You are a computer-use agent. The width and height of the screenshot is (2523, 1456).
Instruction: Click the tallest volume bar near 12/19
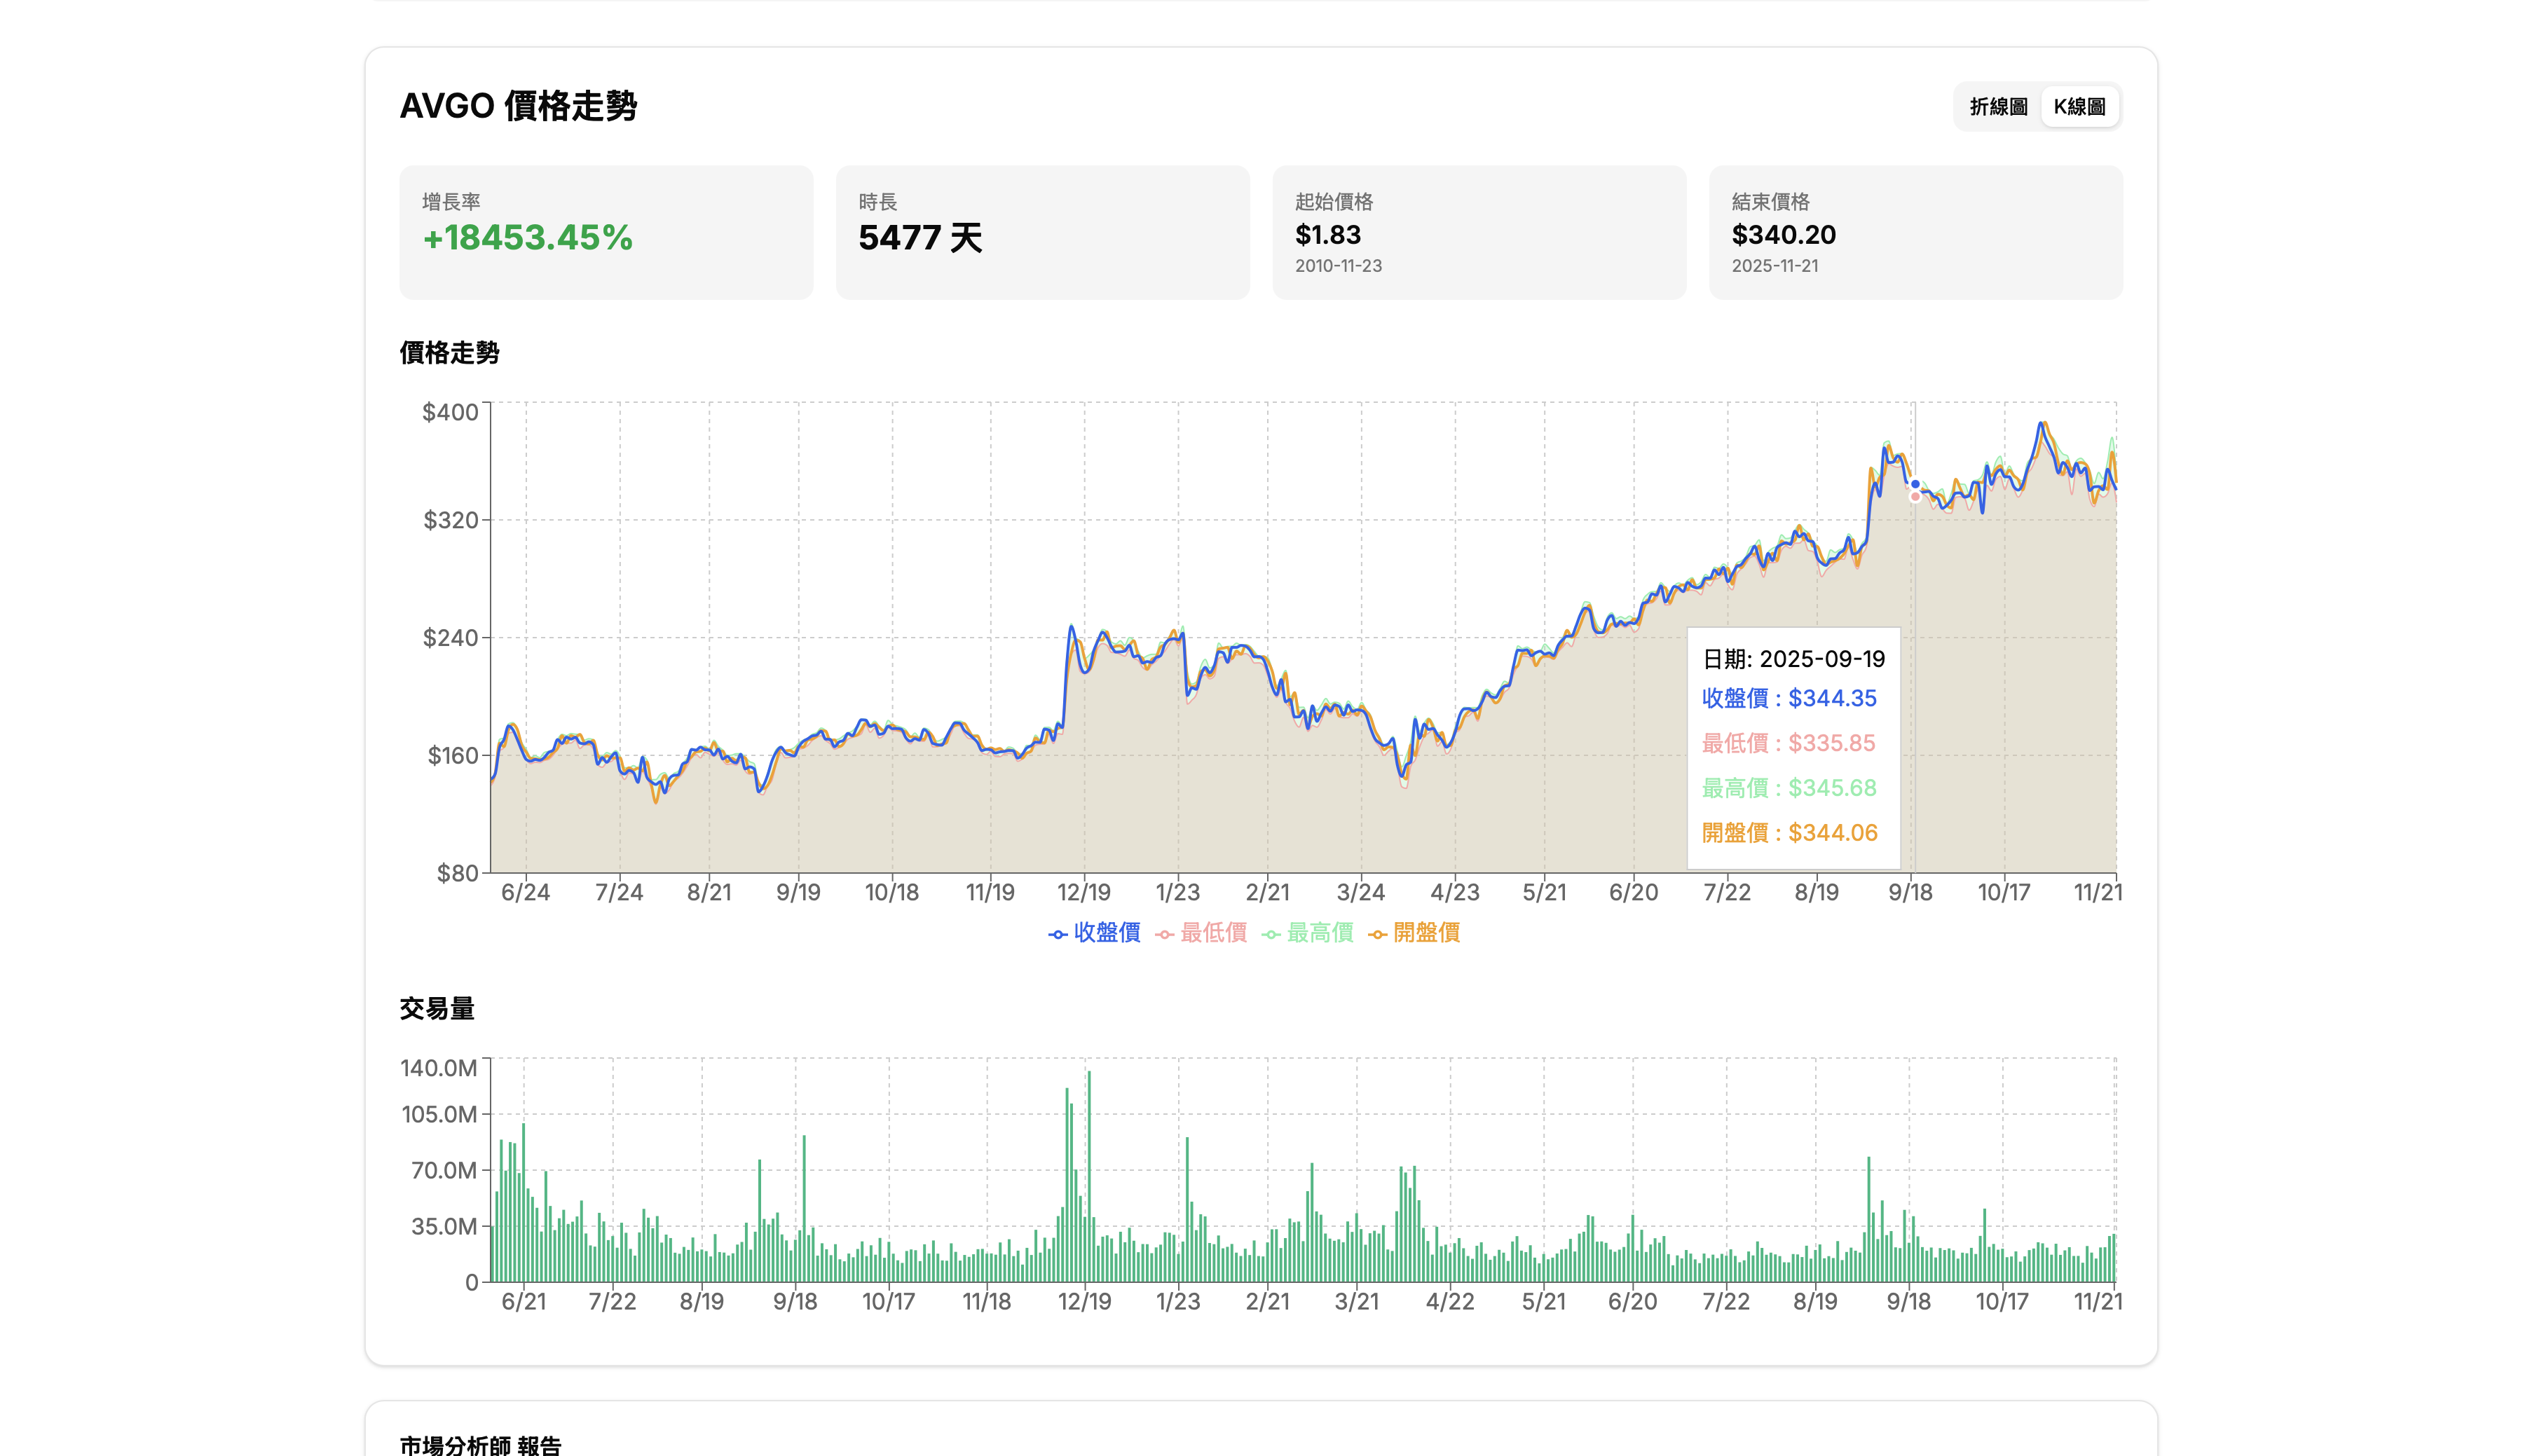coord(1089,1176)
